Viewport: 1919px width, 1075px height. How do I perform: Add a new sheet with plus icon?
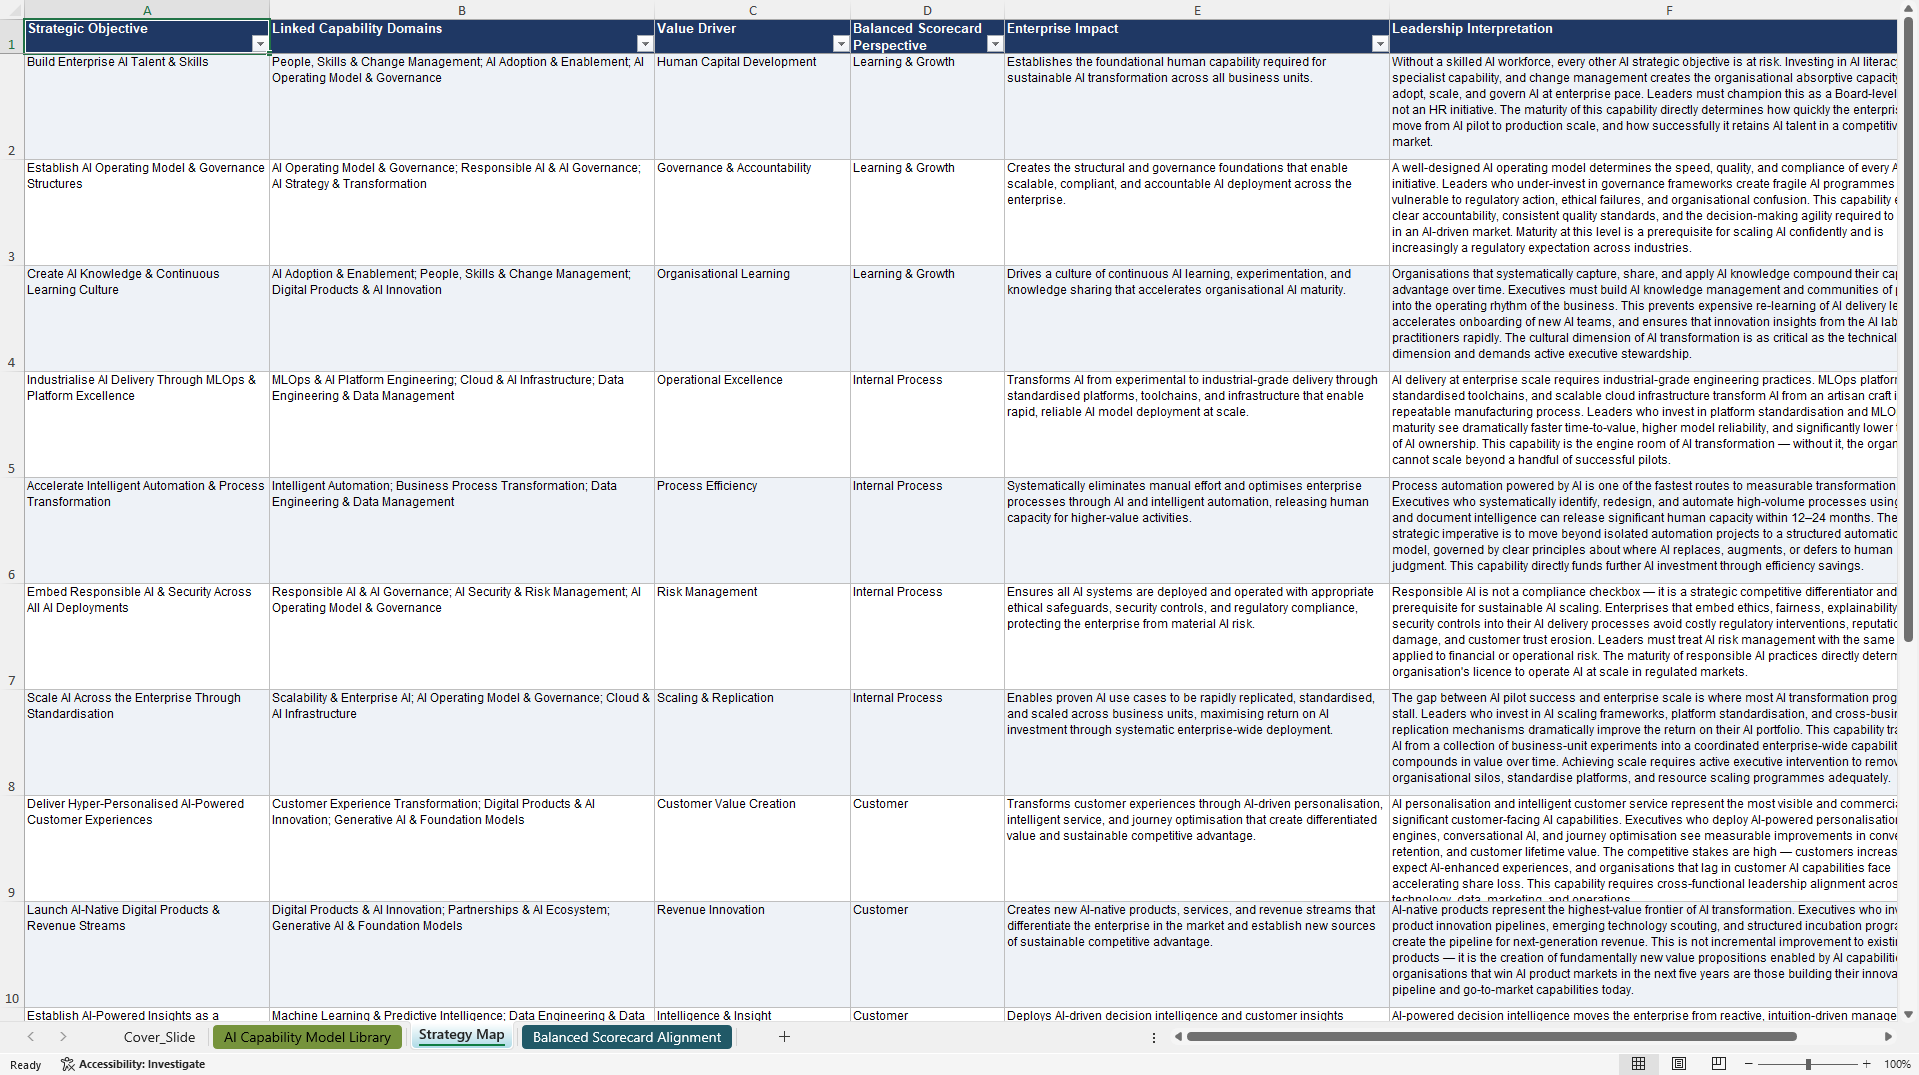coord(784,1037)
